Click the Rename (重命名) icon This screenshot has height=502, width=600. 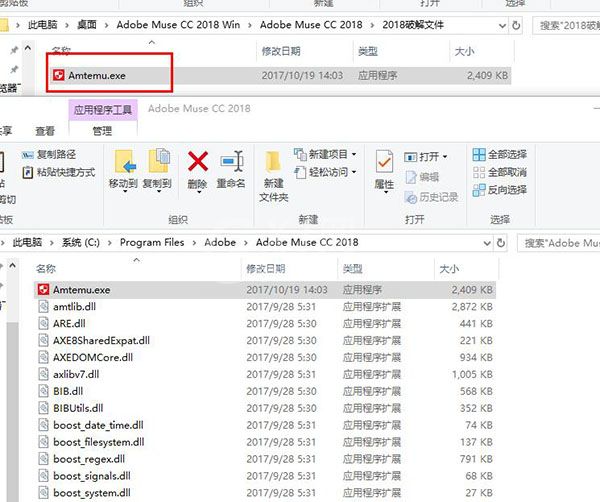point(232,161)
